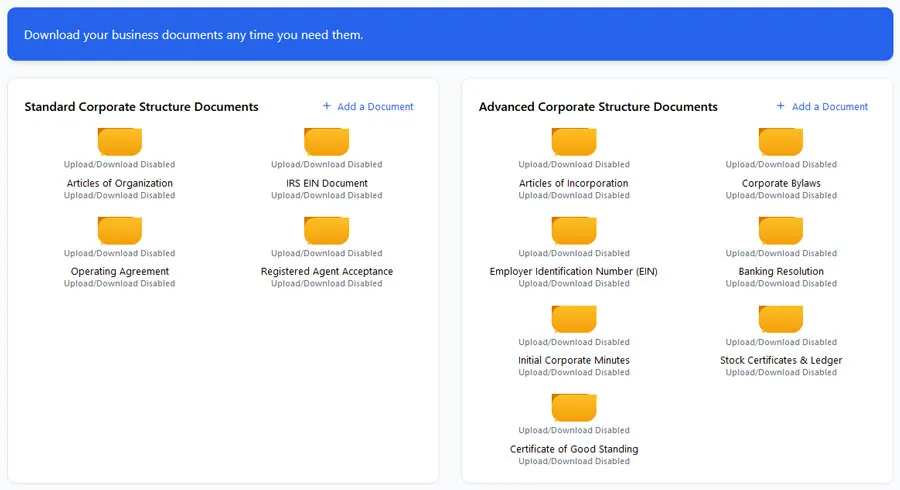Select the Articles of Incorporation label
This screenshot has height=490, width=900.
pyautogui.click(x=573, y=183)
